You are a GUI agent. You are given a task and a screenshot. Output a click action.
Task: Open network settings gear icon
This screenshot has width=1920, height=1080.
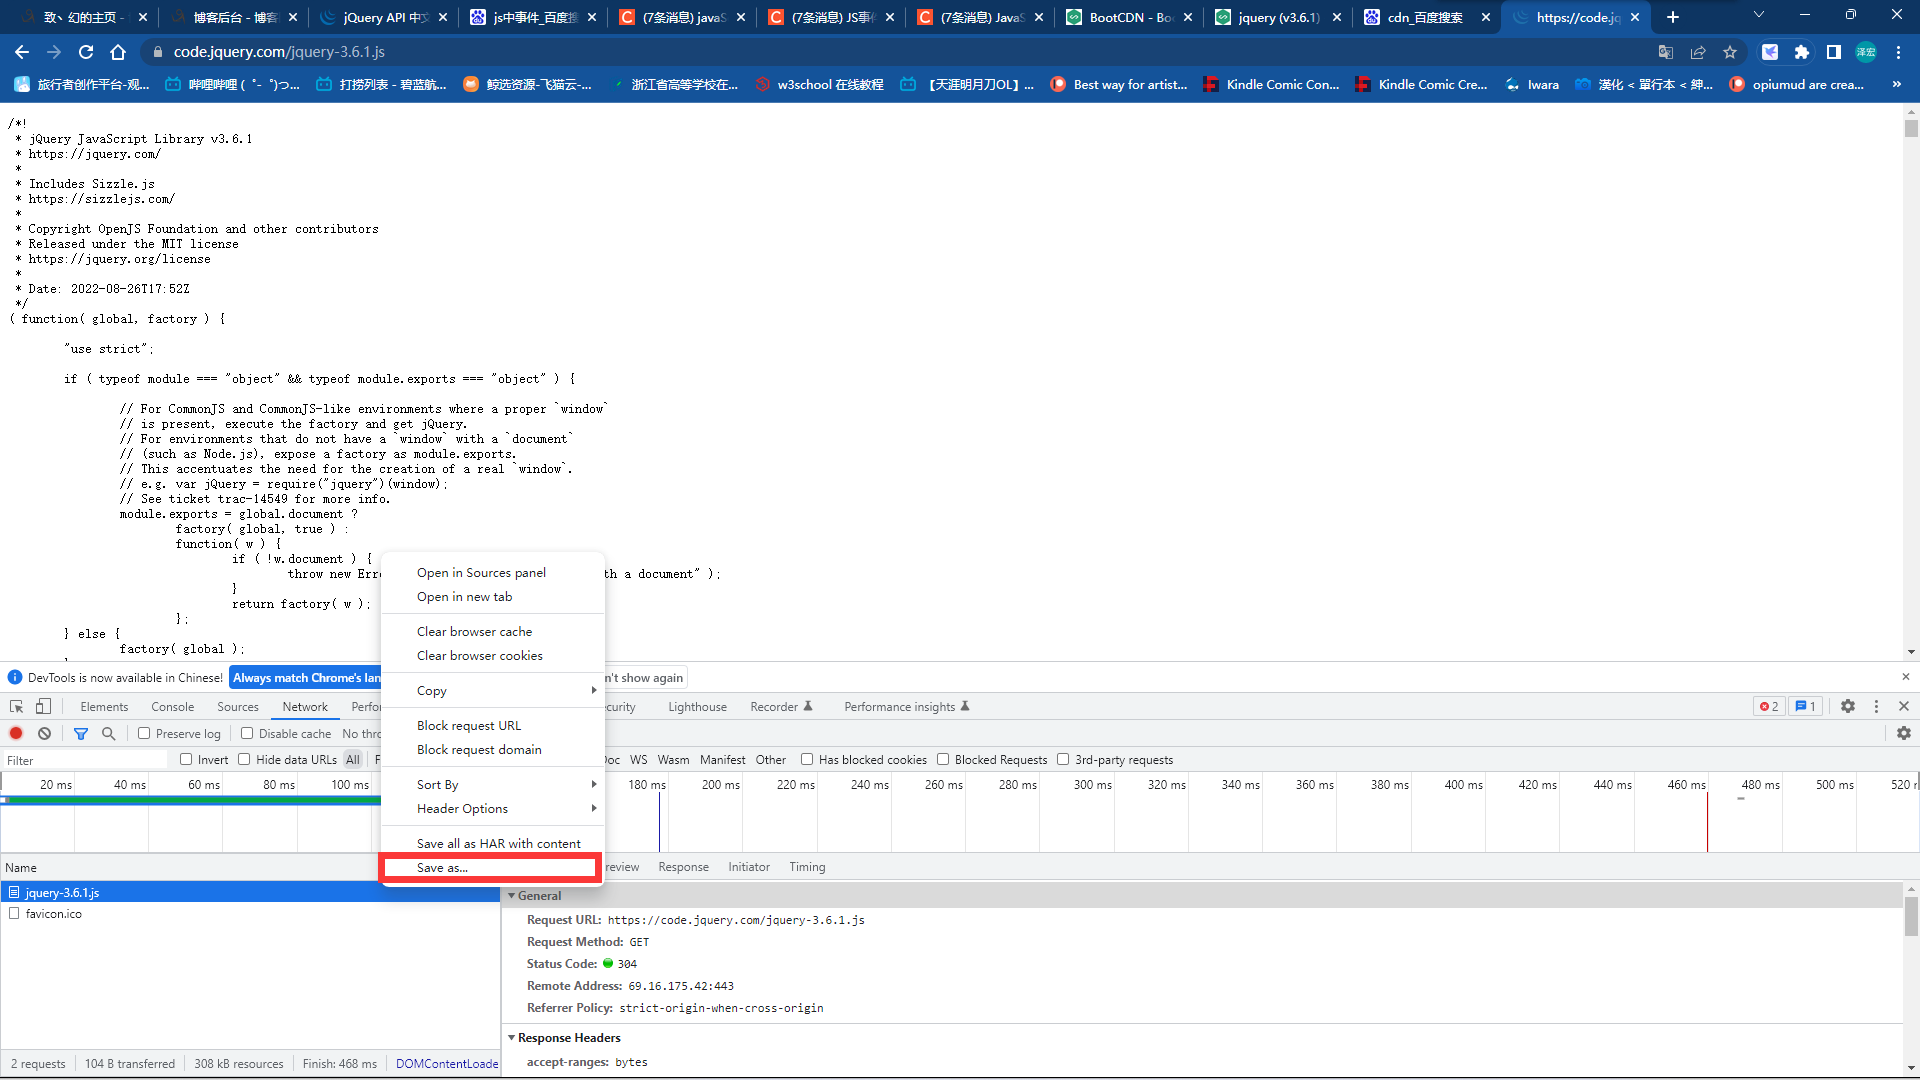(x=1904, y=733)
